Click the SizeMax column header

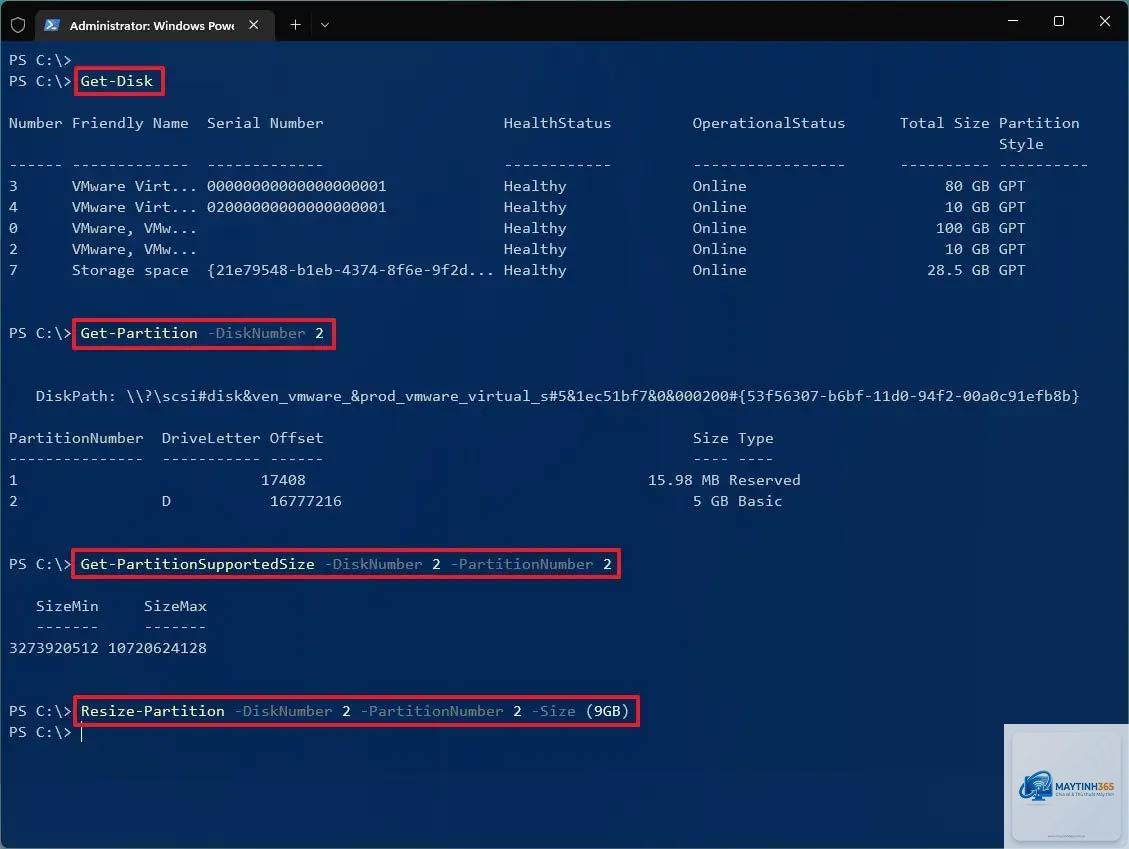click(x=175, y=606)
